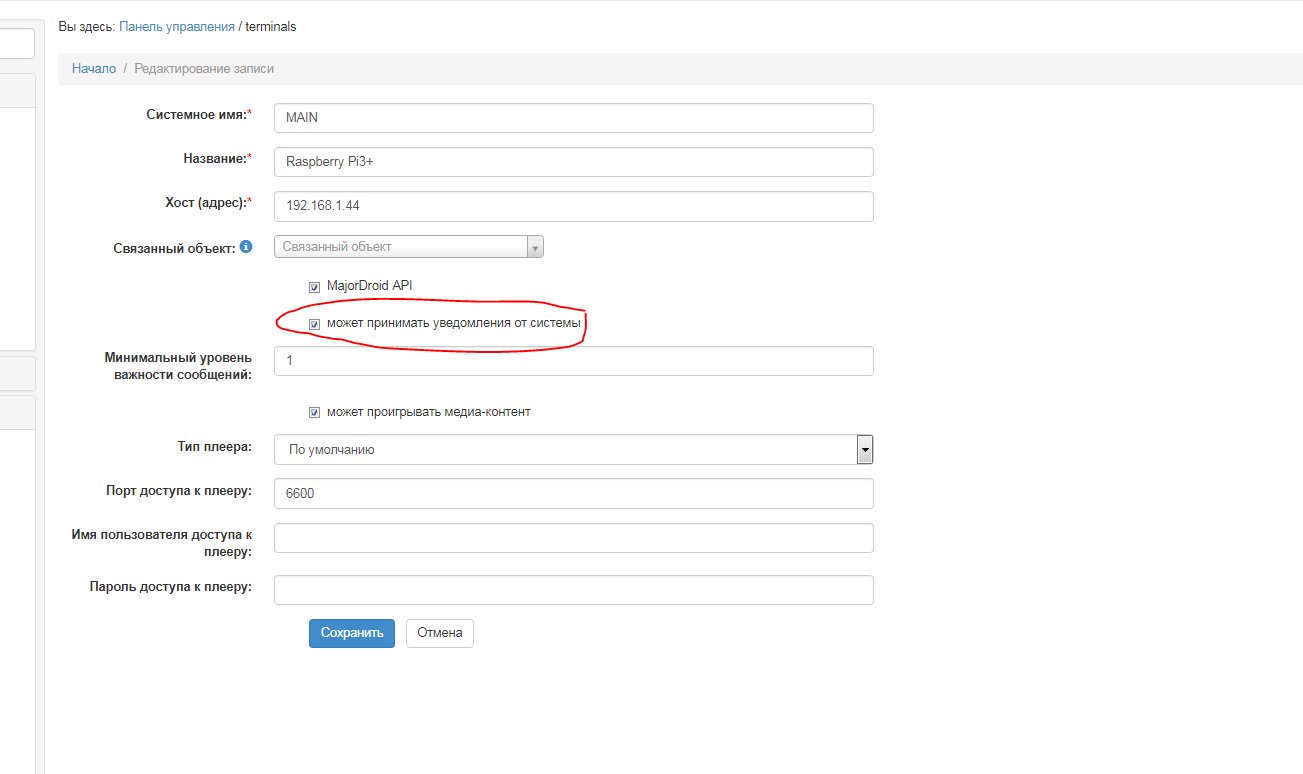Focus the Системное имя field
This screenshot has height=774, width=1303.
coord(573,118)
